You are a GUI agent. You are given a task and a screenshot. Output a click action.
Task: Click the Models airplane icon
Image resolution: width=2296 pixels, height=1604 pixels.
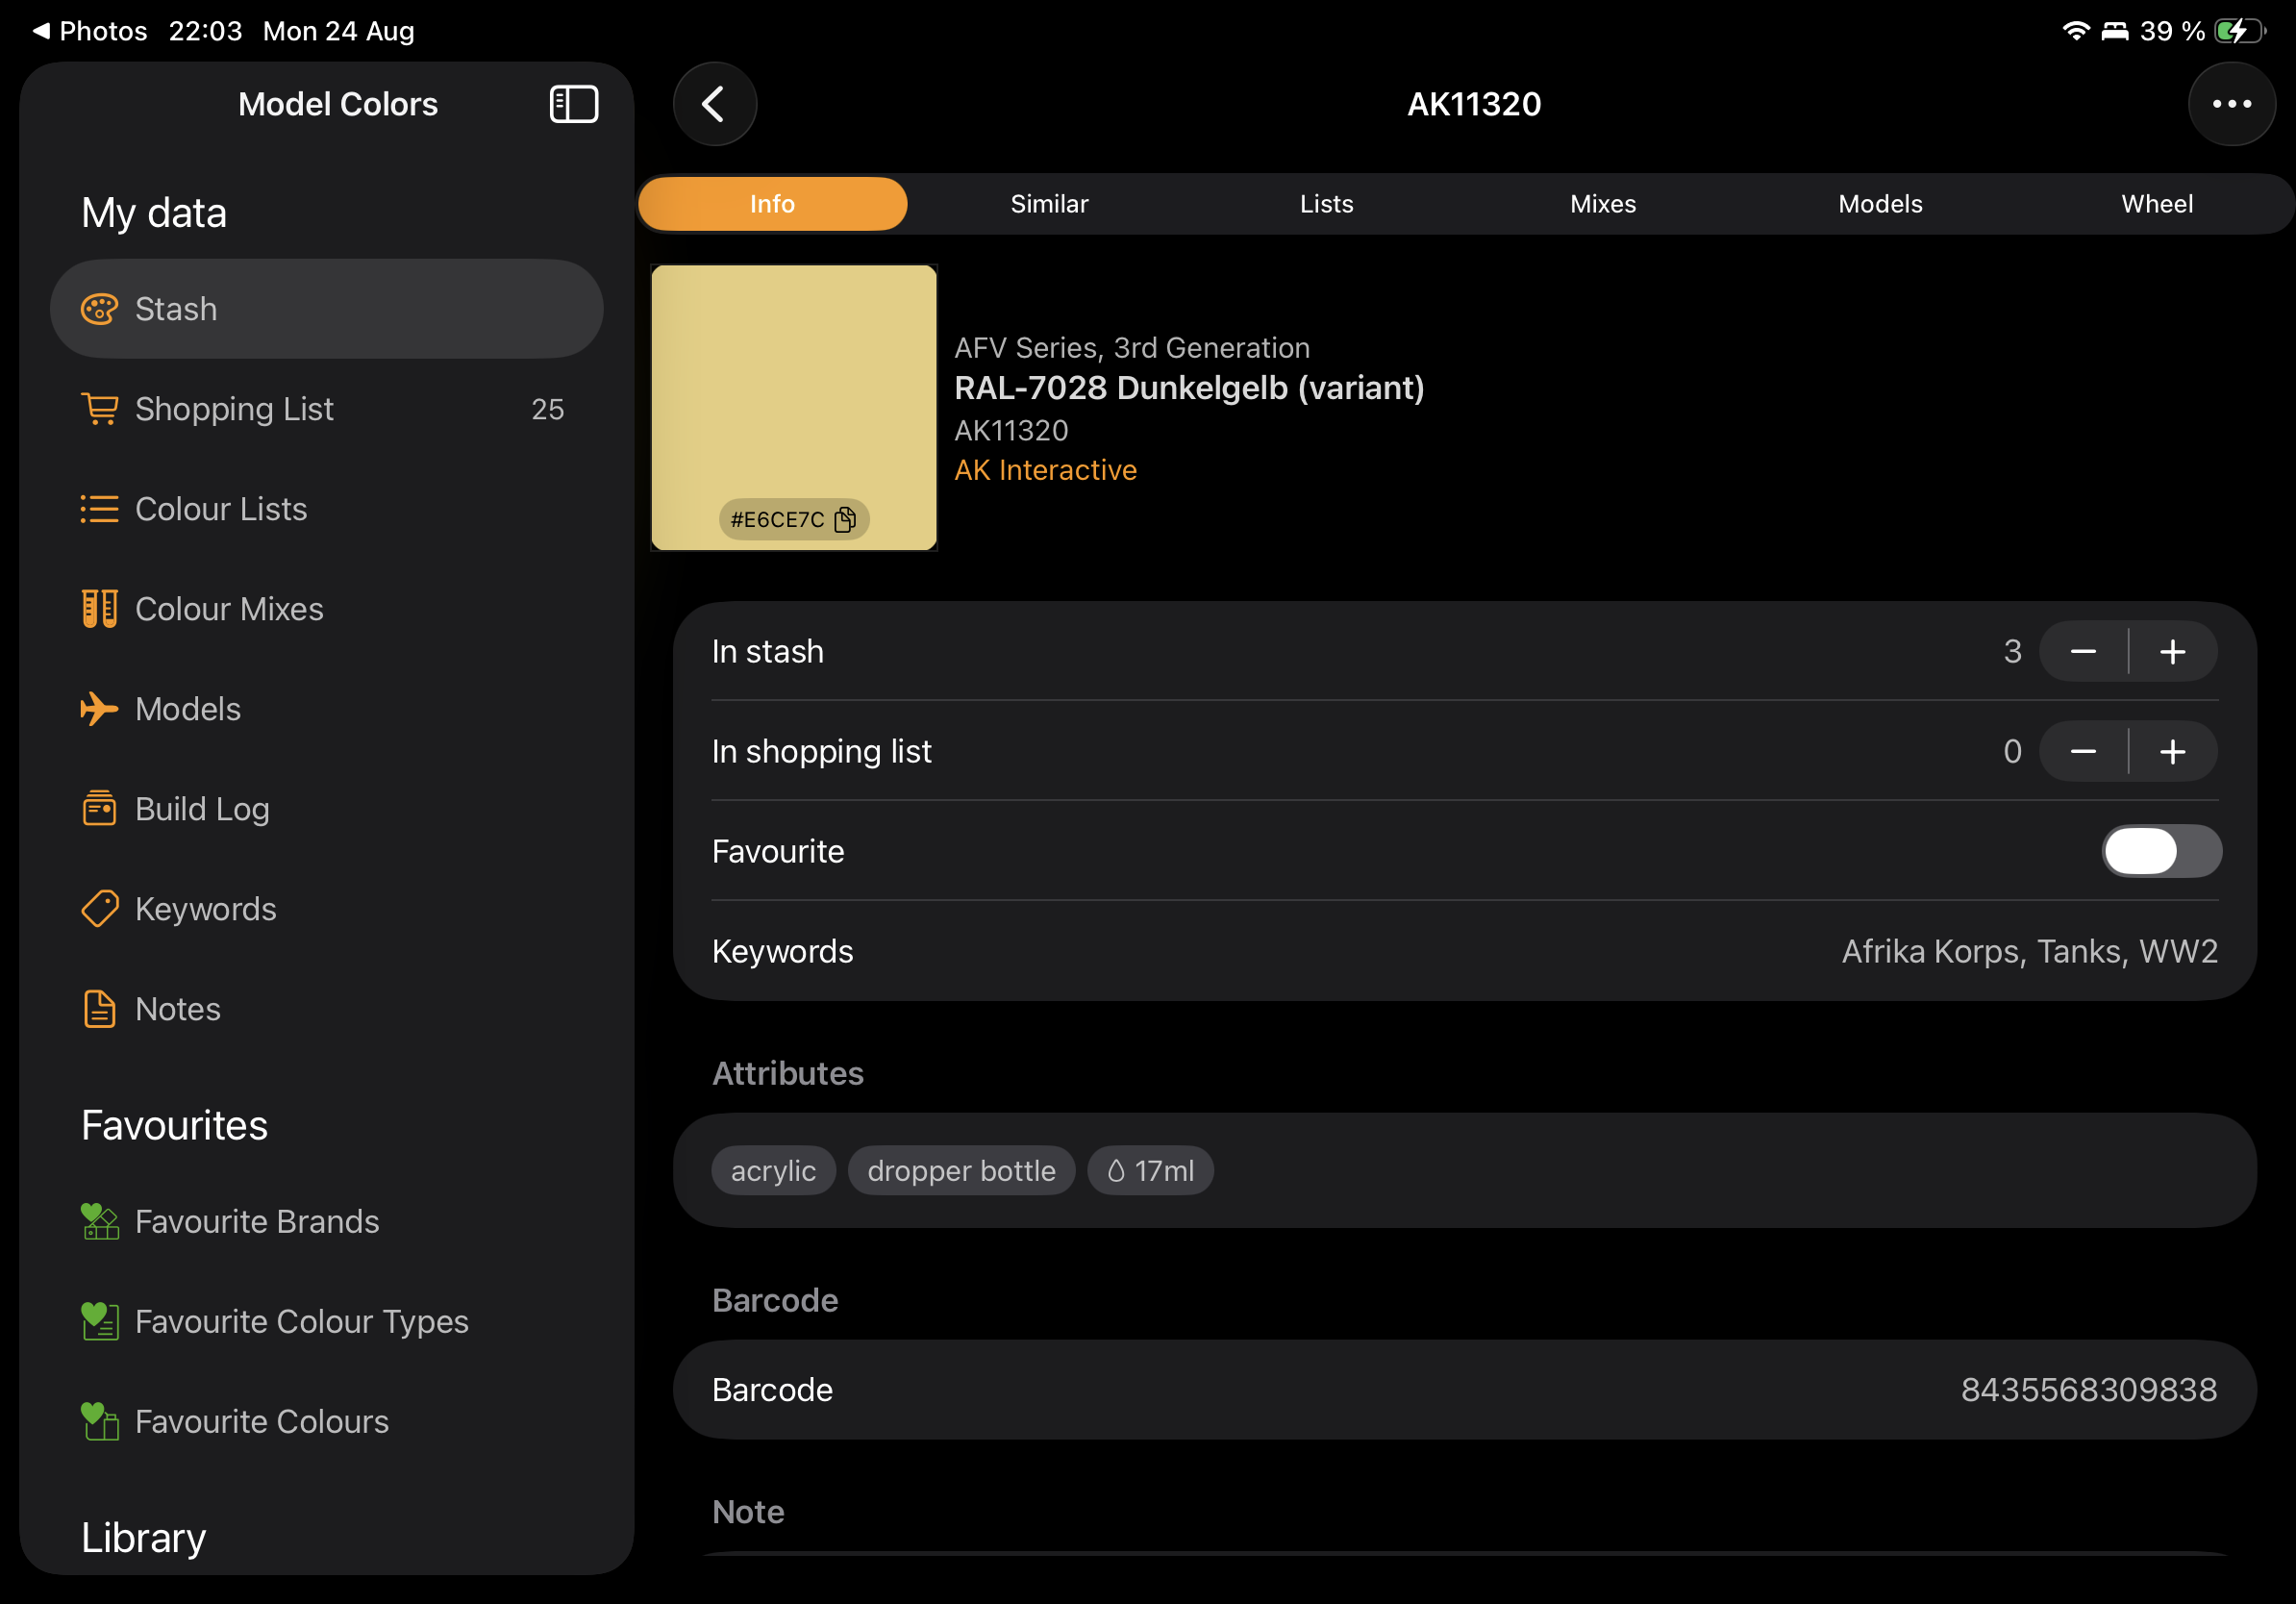(99, 709)
